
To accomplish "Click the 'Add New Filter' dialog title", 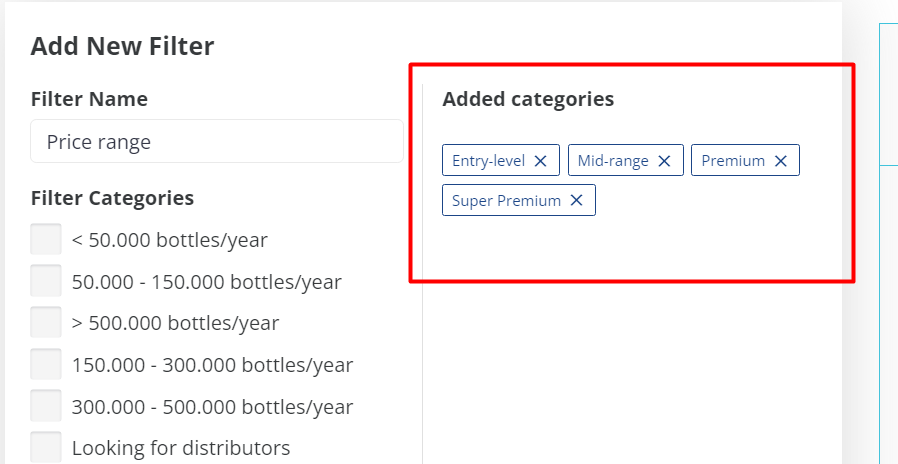I will (123, 45).
